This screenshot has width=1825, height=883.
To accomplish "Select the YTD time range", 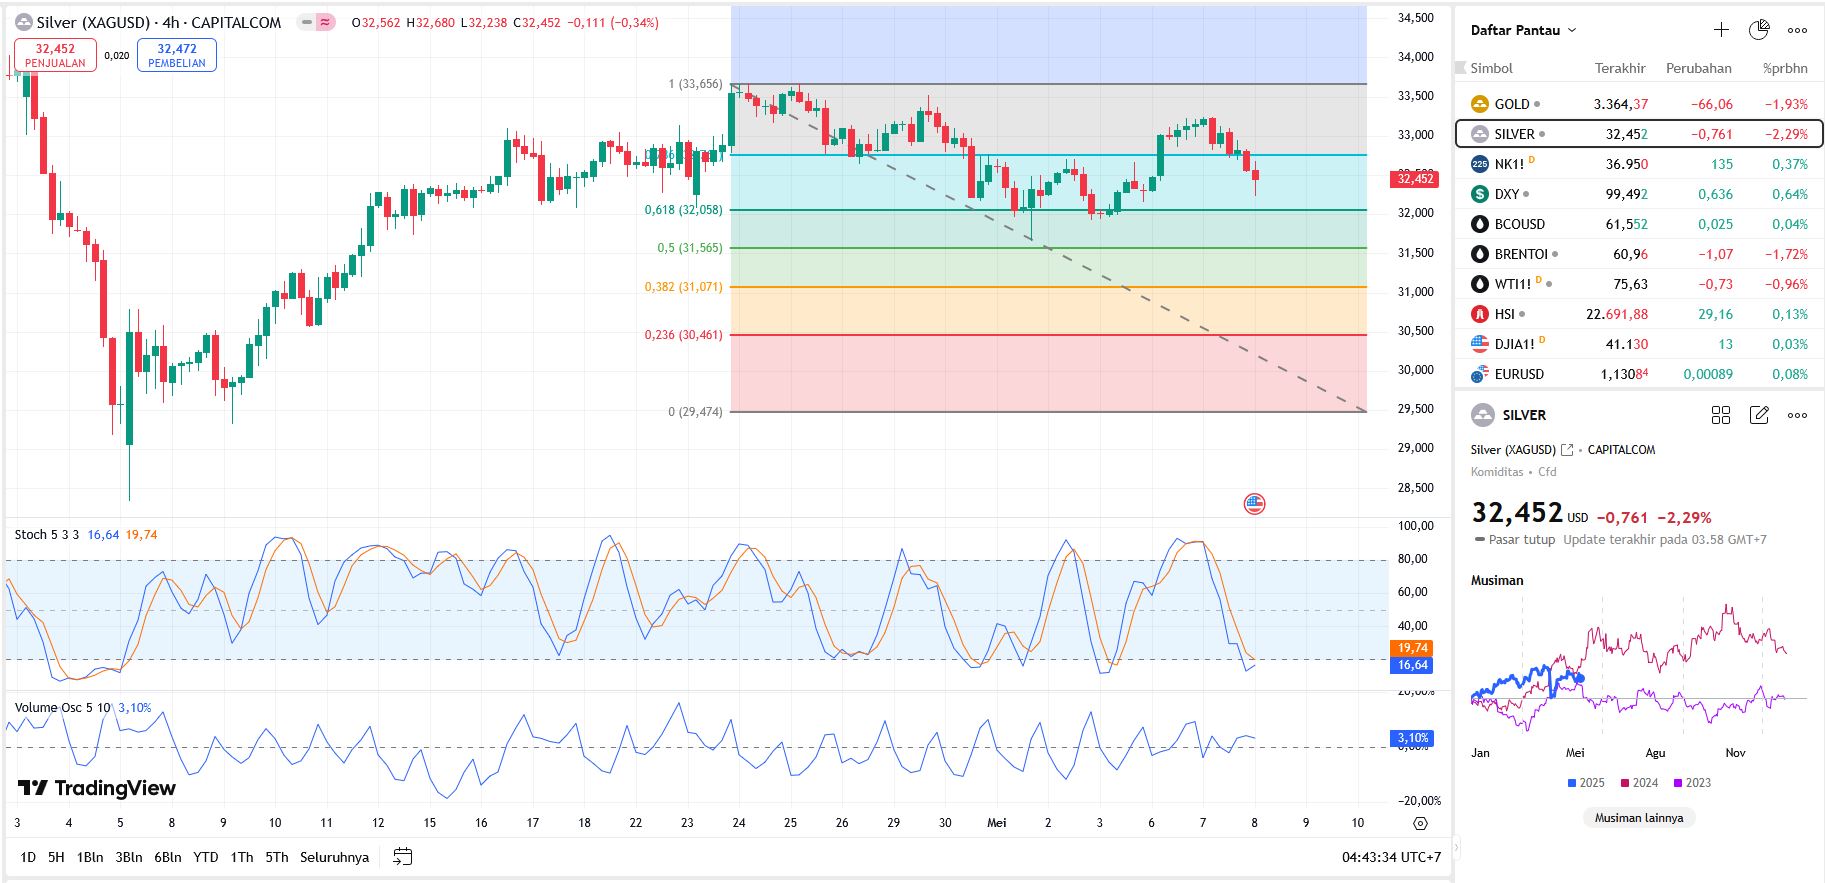I will click(x=205, y=857).
